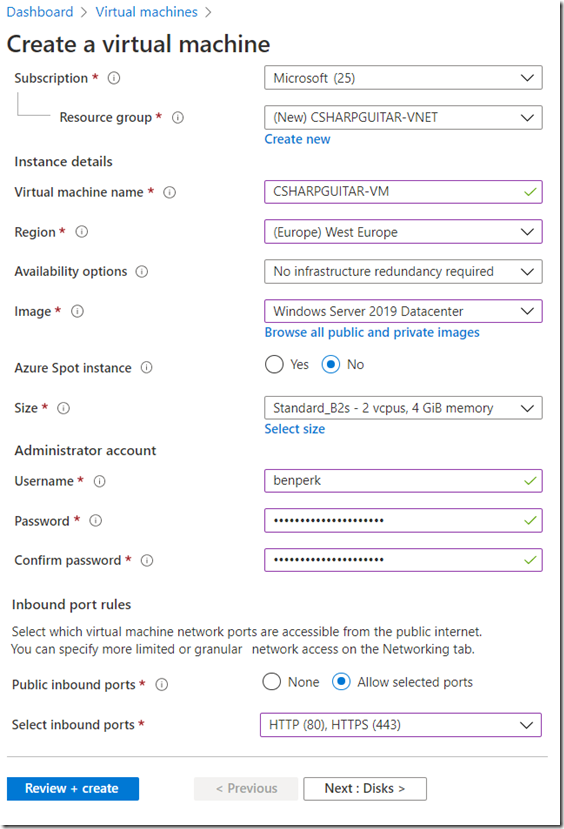Click into the Username field

403,481
